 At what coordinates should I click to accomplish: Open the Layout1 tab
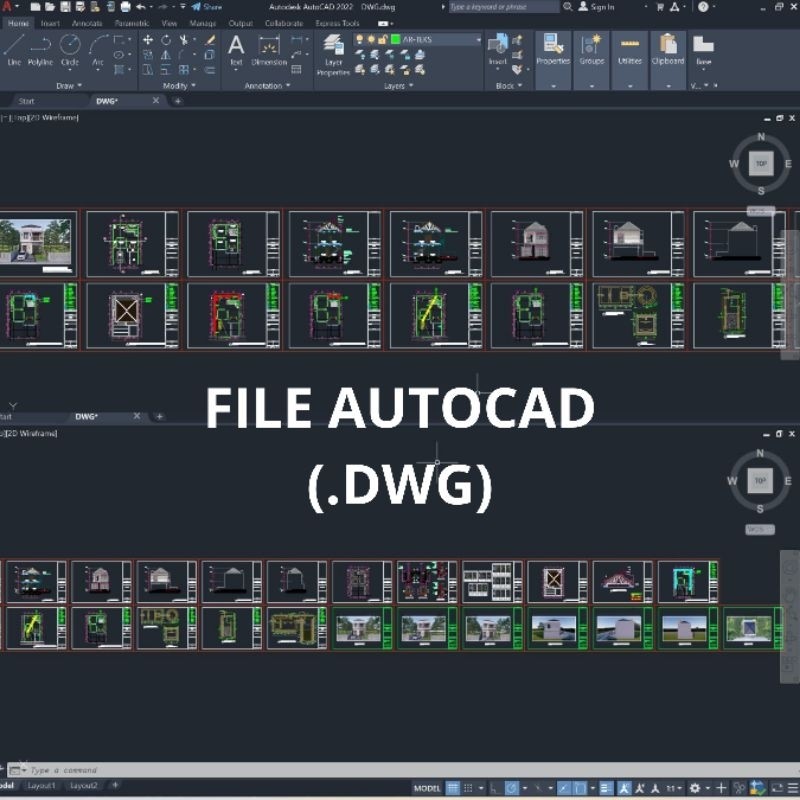click(x=41, y=786)
